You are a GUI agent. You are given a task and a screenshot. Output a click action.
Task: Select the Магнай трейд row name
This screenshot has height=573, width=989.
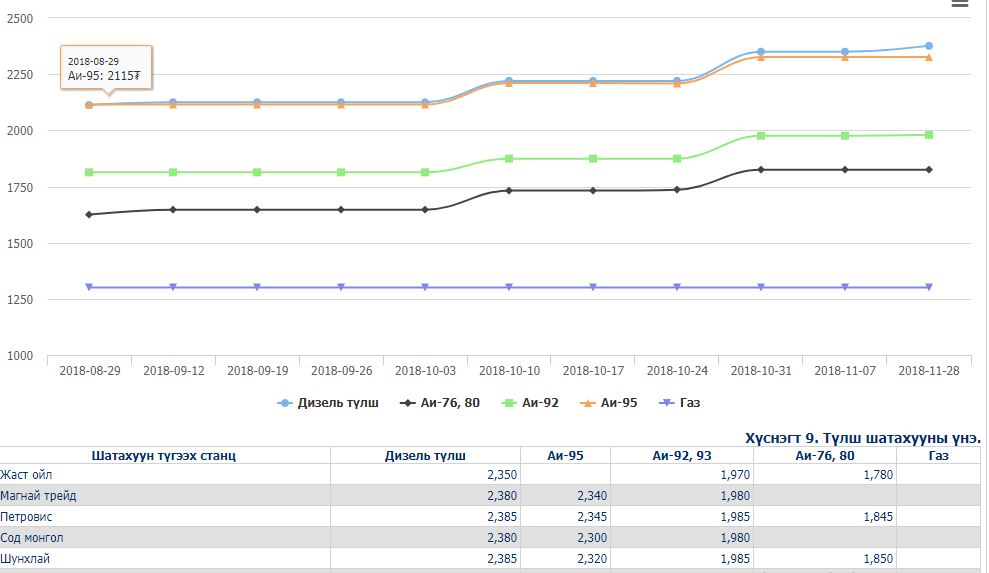[38, 496]
